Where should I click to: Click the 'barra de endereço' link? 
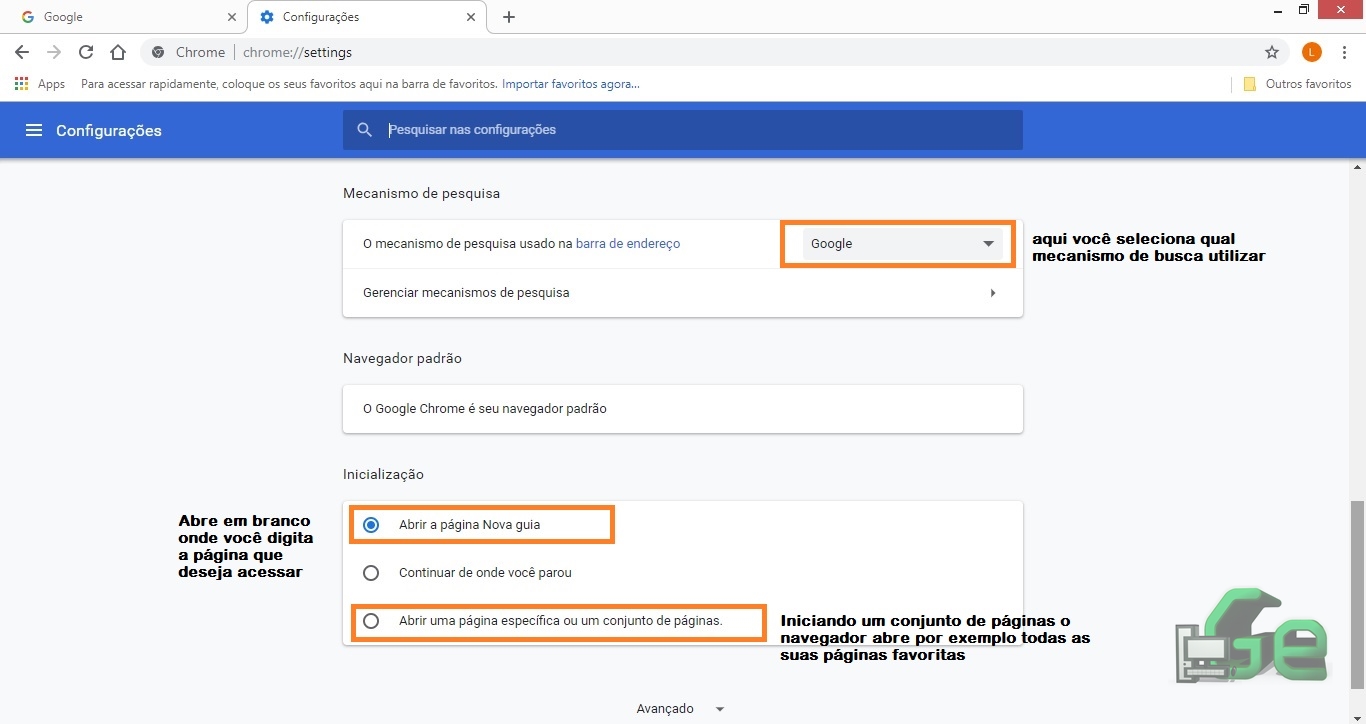(x=628, y=243)
